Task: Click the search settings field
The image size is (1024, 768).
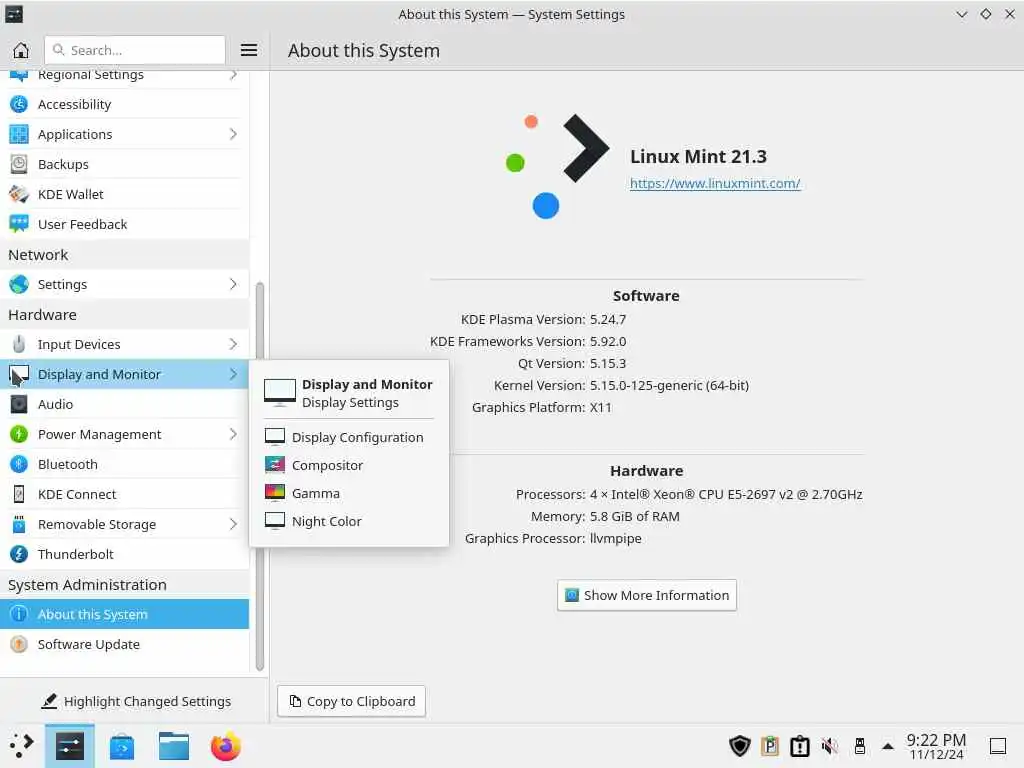Action: coord(135,50)
